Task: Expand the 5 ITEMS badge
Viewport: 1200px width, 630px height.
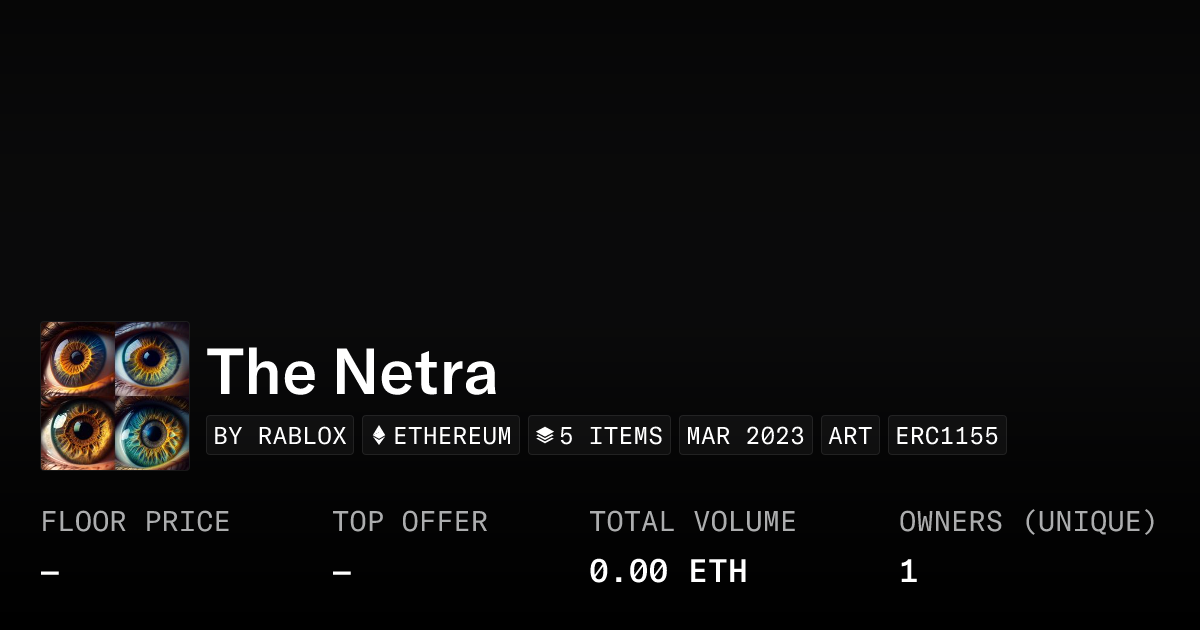Action: [599, 434]
